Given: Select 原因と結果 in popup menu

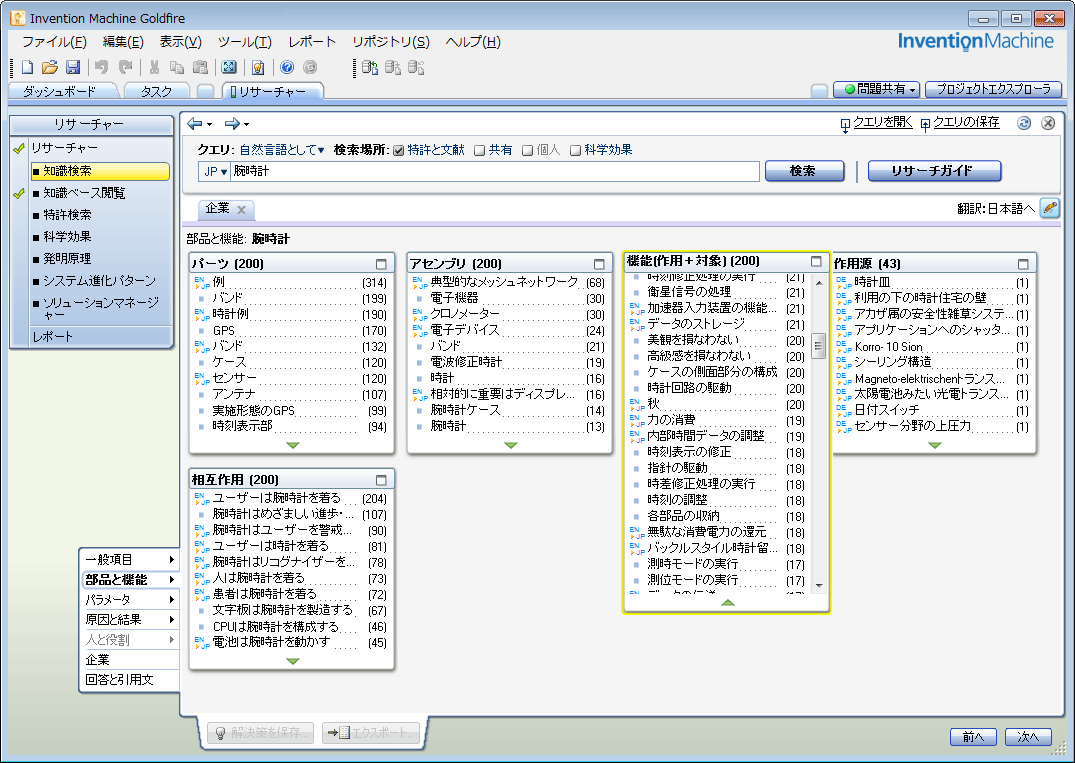Looking at the screenshot, I should (x=129, y=620).
